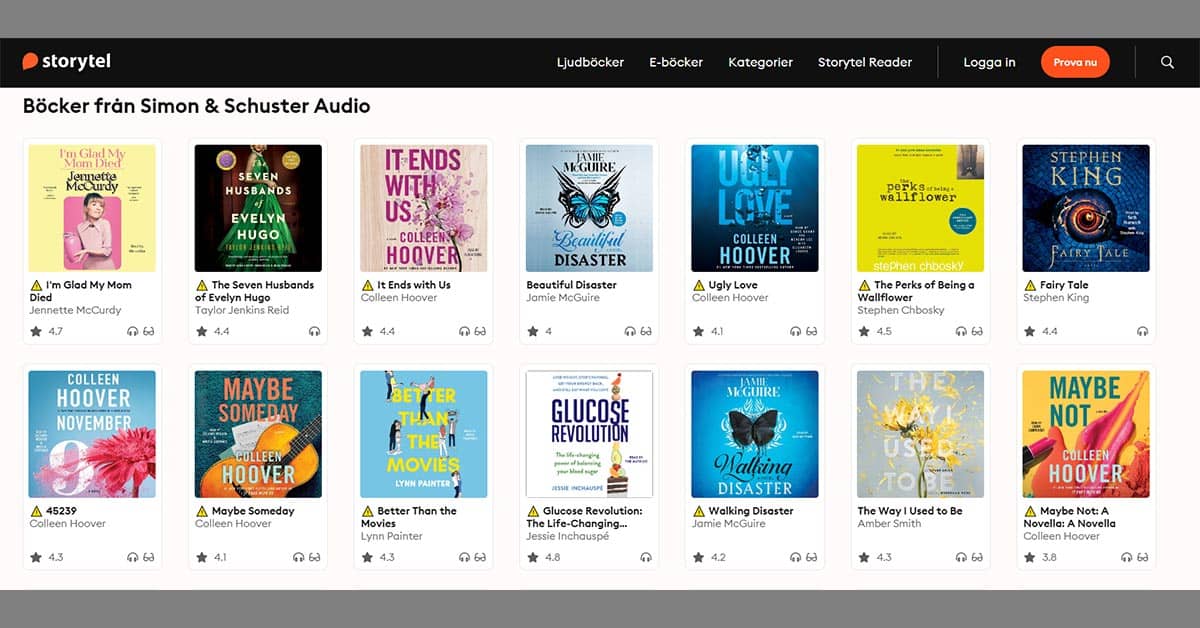Open the Ljudböcker menu

(590, 62)
